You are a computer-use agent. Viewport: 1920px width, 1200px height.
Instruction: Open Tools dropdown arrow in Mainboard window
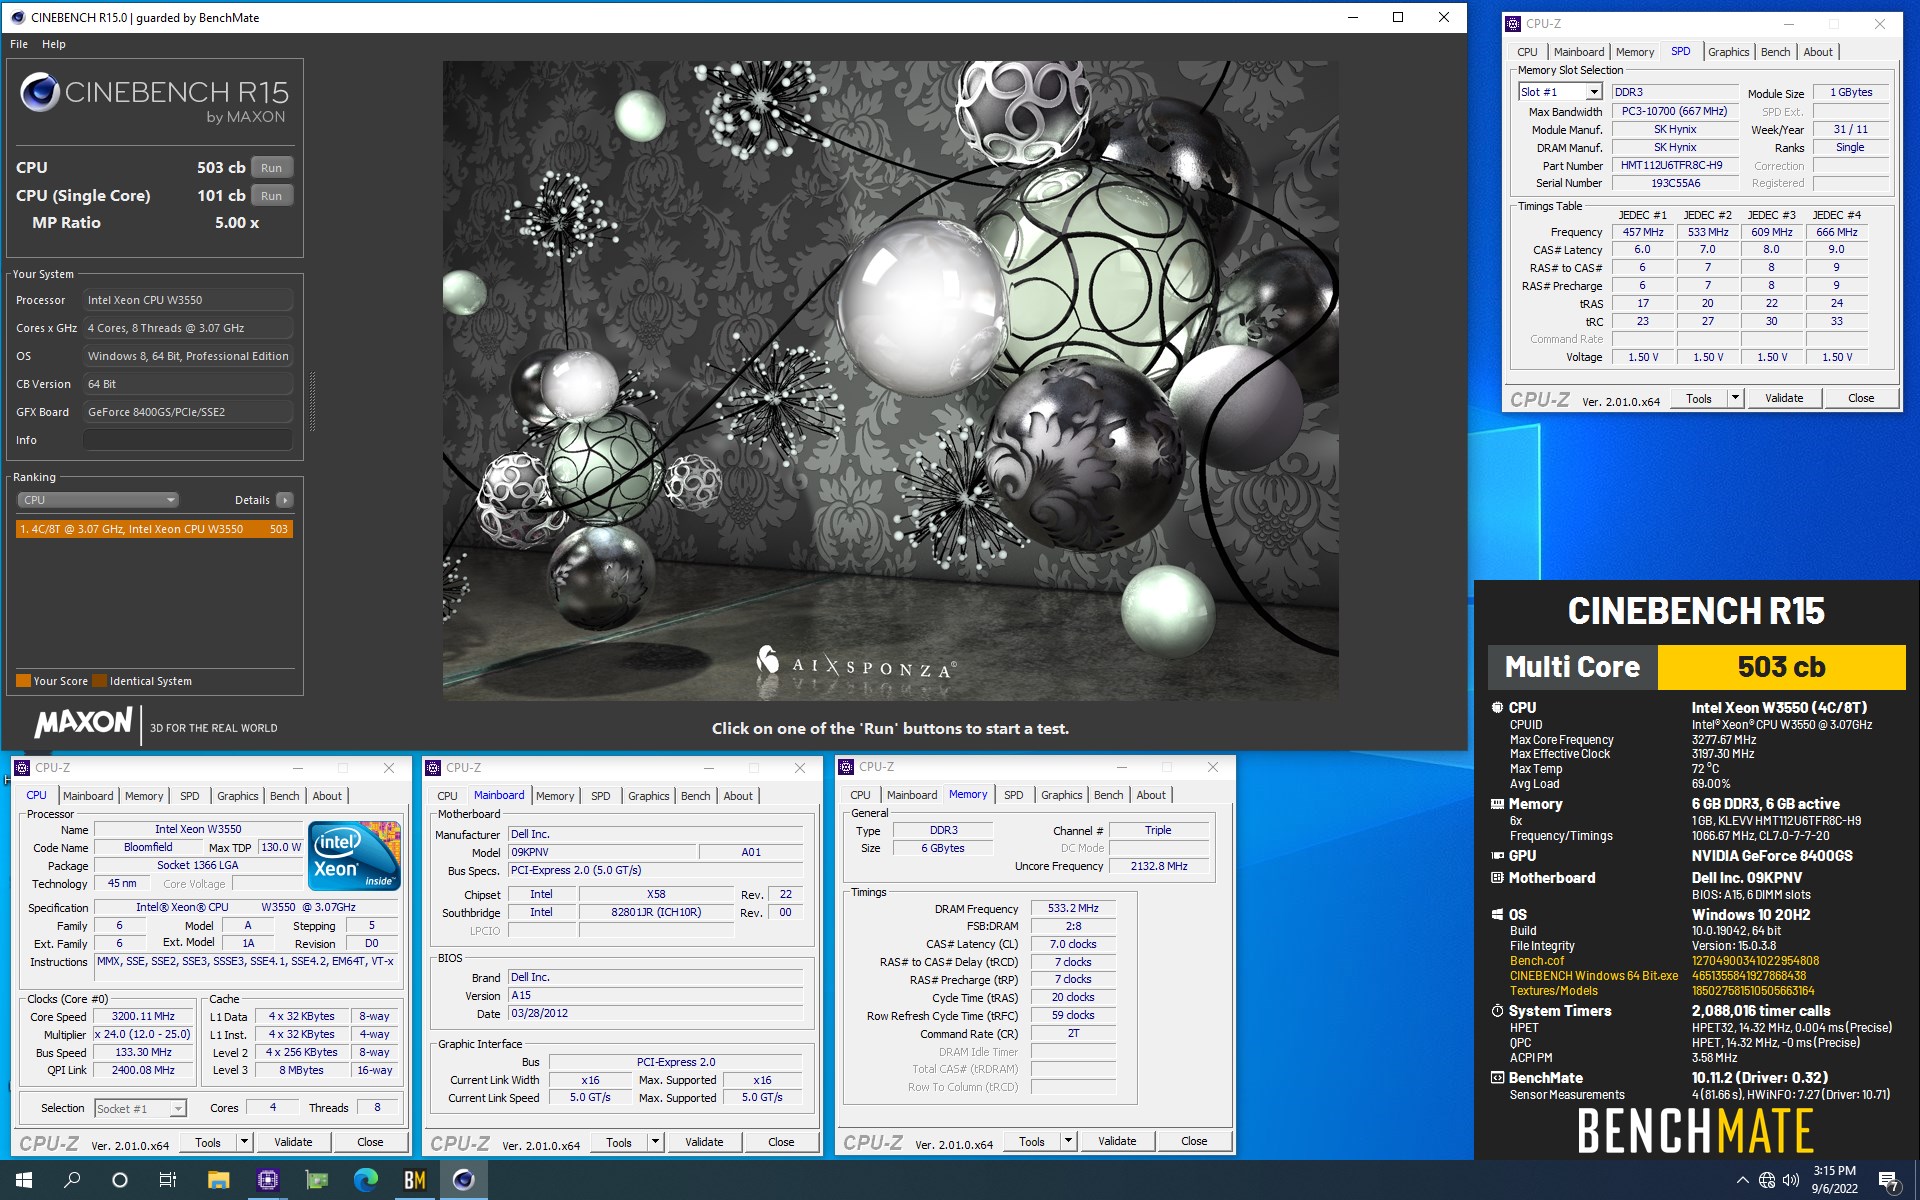coord(655,1142)
